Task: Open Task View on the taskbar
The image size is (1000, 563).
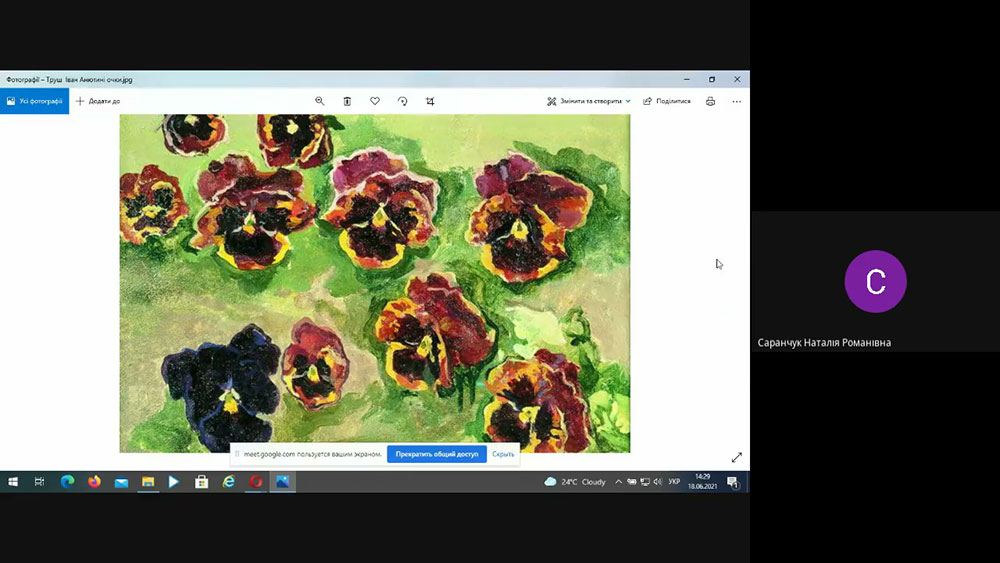Action: click(x=40, y=481)
